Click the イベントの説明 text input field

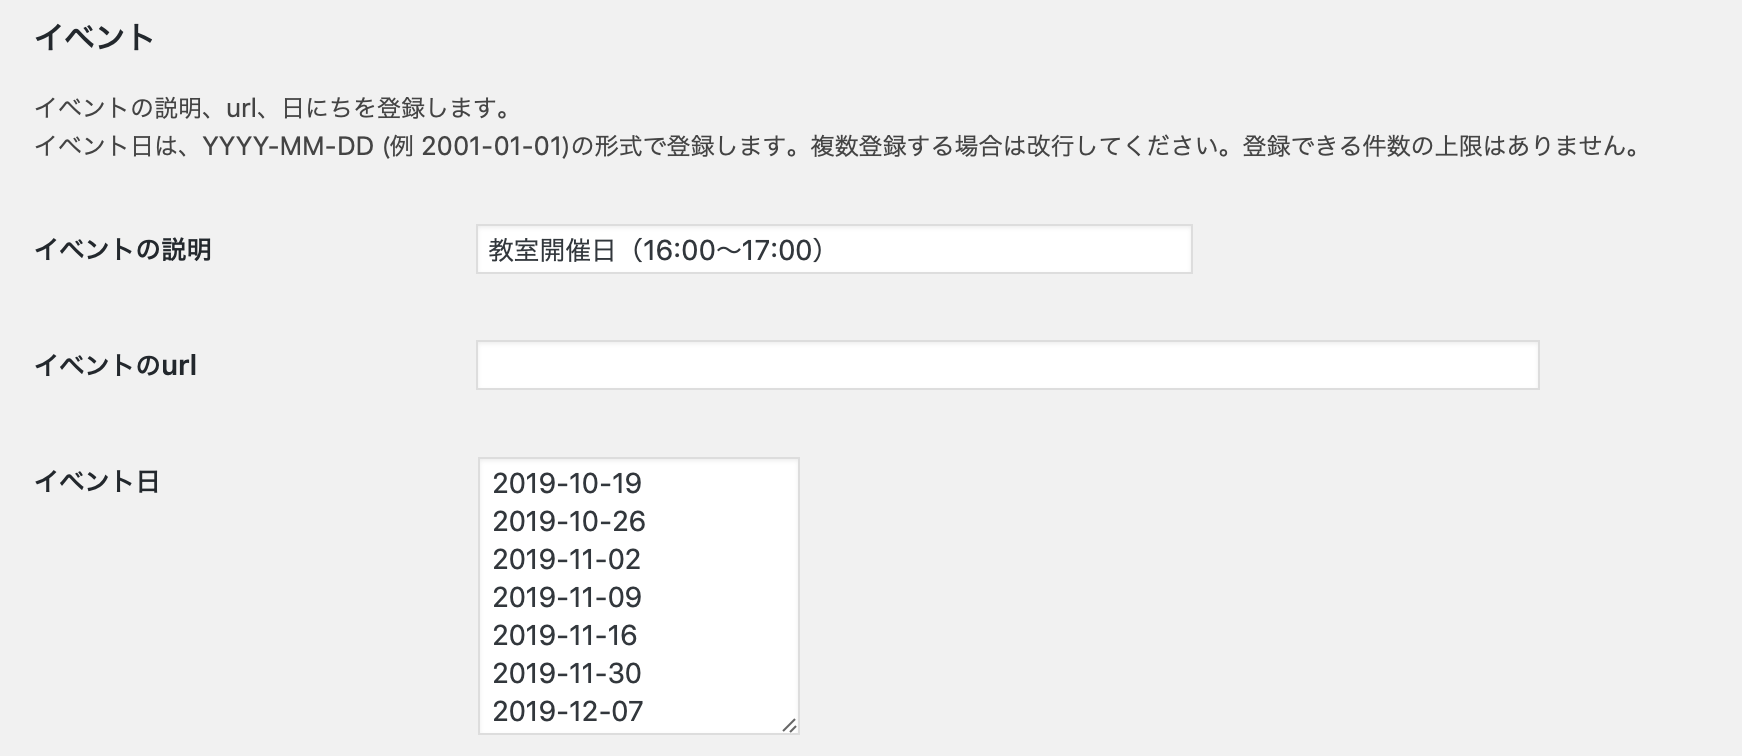pyautogui.click(x=833, y=250)
